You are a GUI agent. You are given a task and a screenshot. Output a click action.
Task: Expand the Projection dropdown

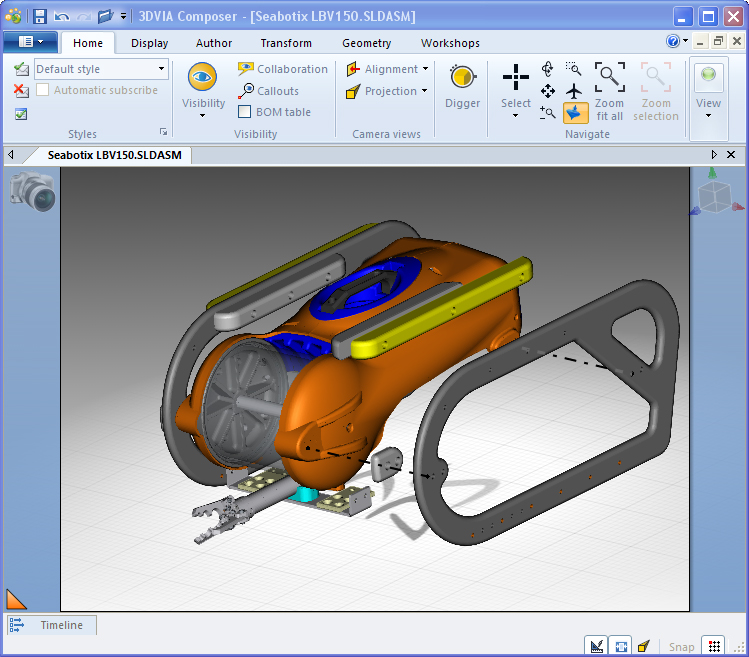tap(425, 91)
